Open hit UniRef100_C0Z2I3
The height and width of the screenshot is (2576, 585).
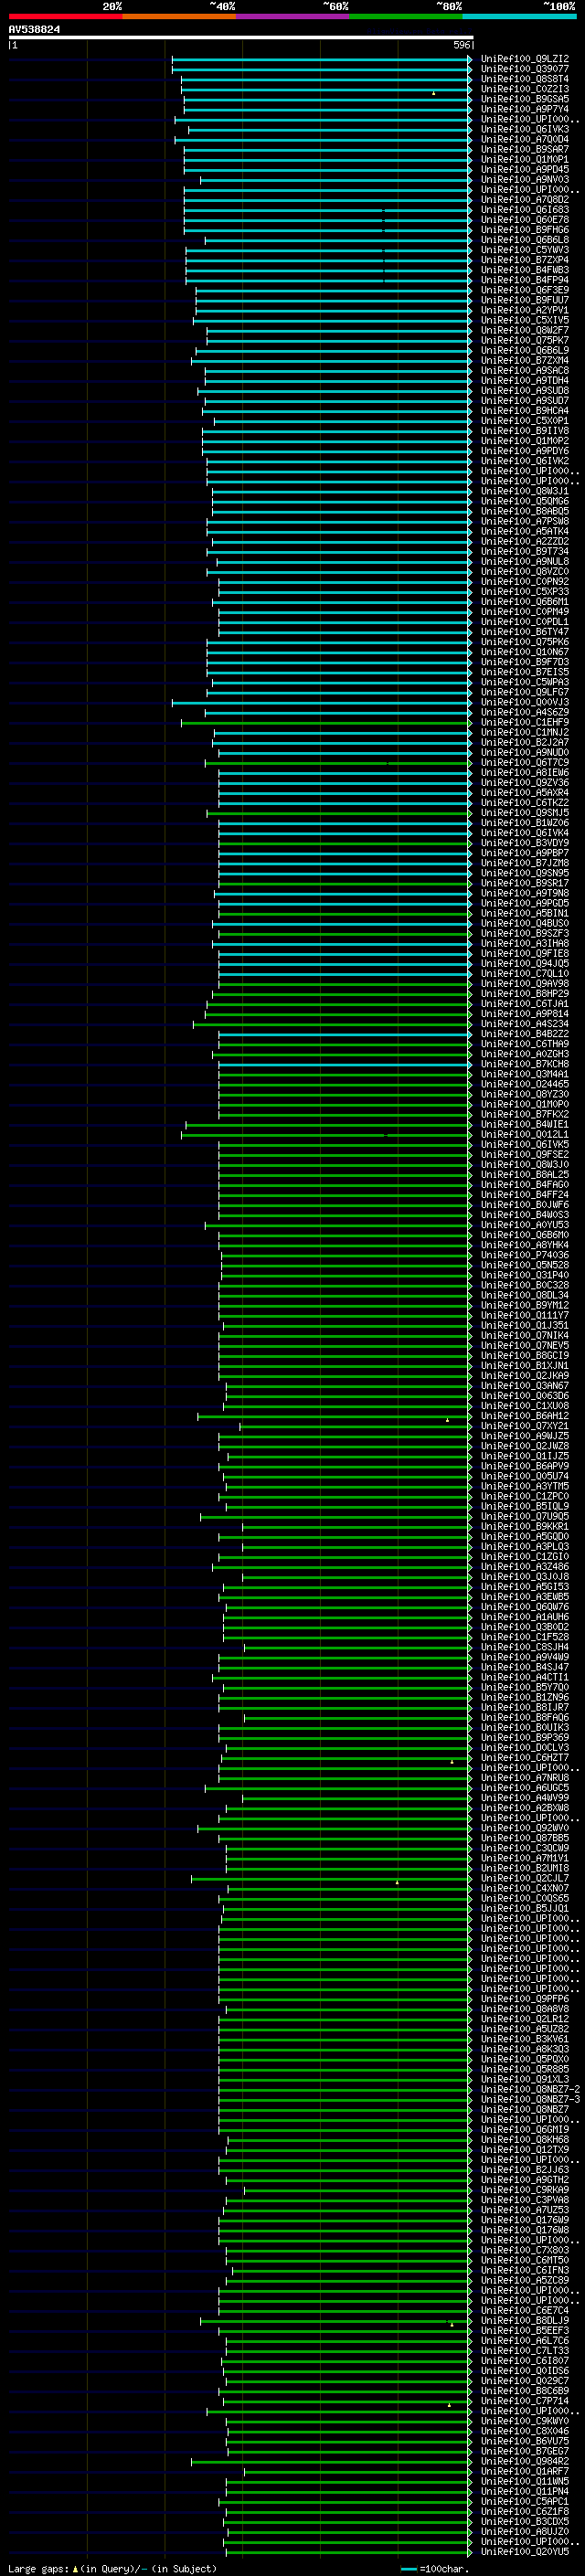pyautogui.click(x=524, y=89)
